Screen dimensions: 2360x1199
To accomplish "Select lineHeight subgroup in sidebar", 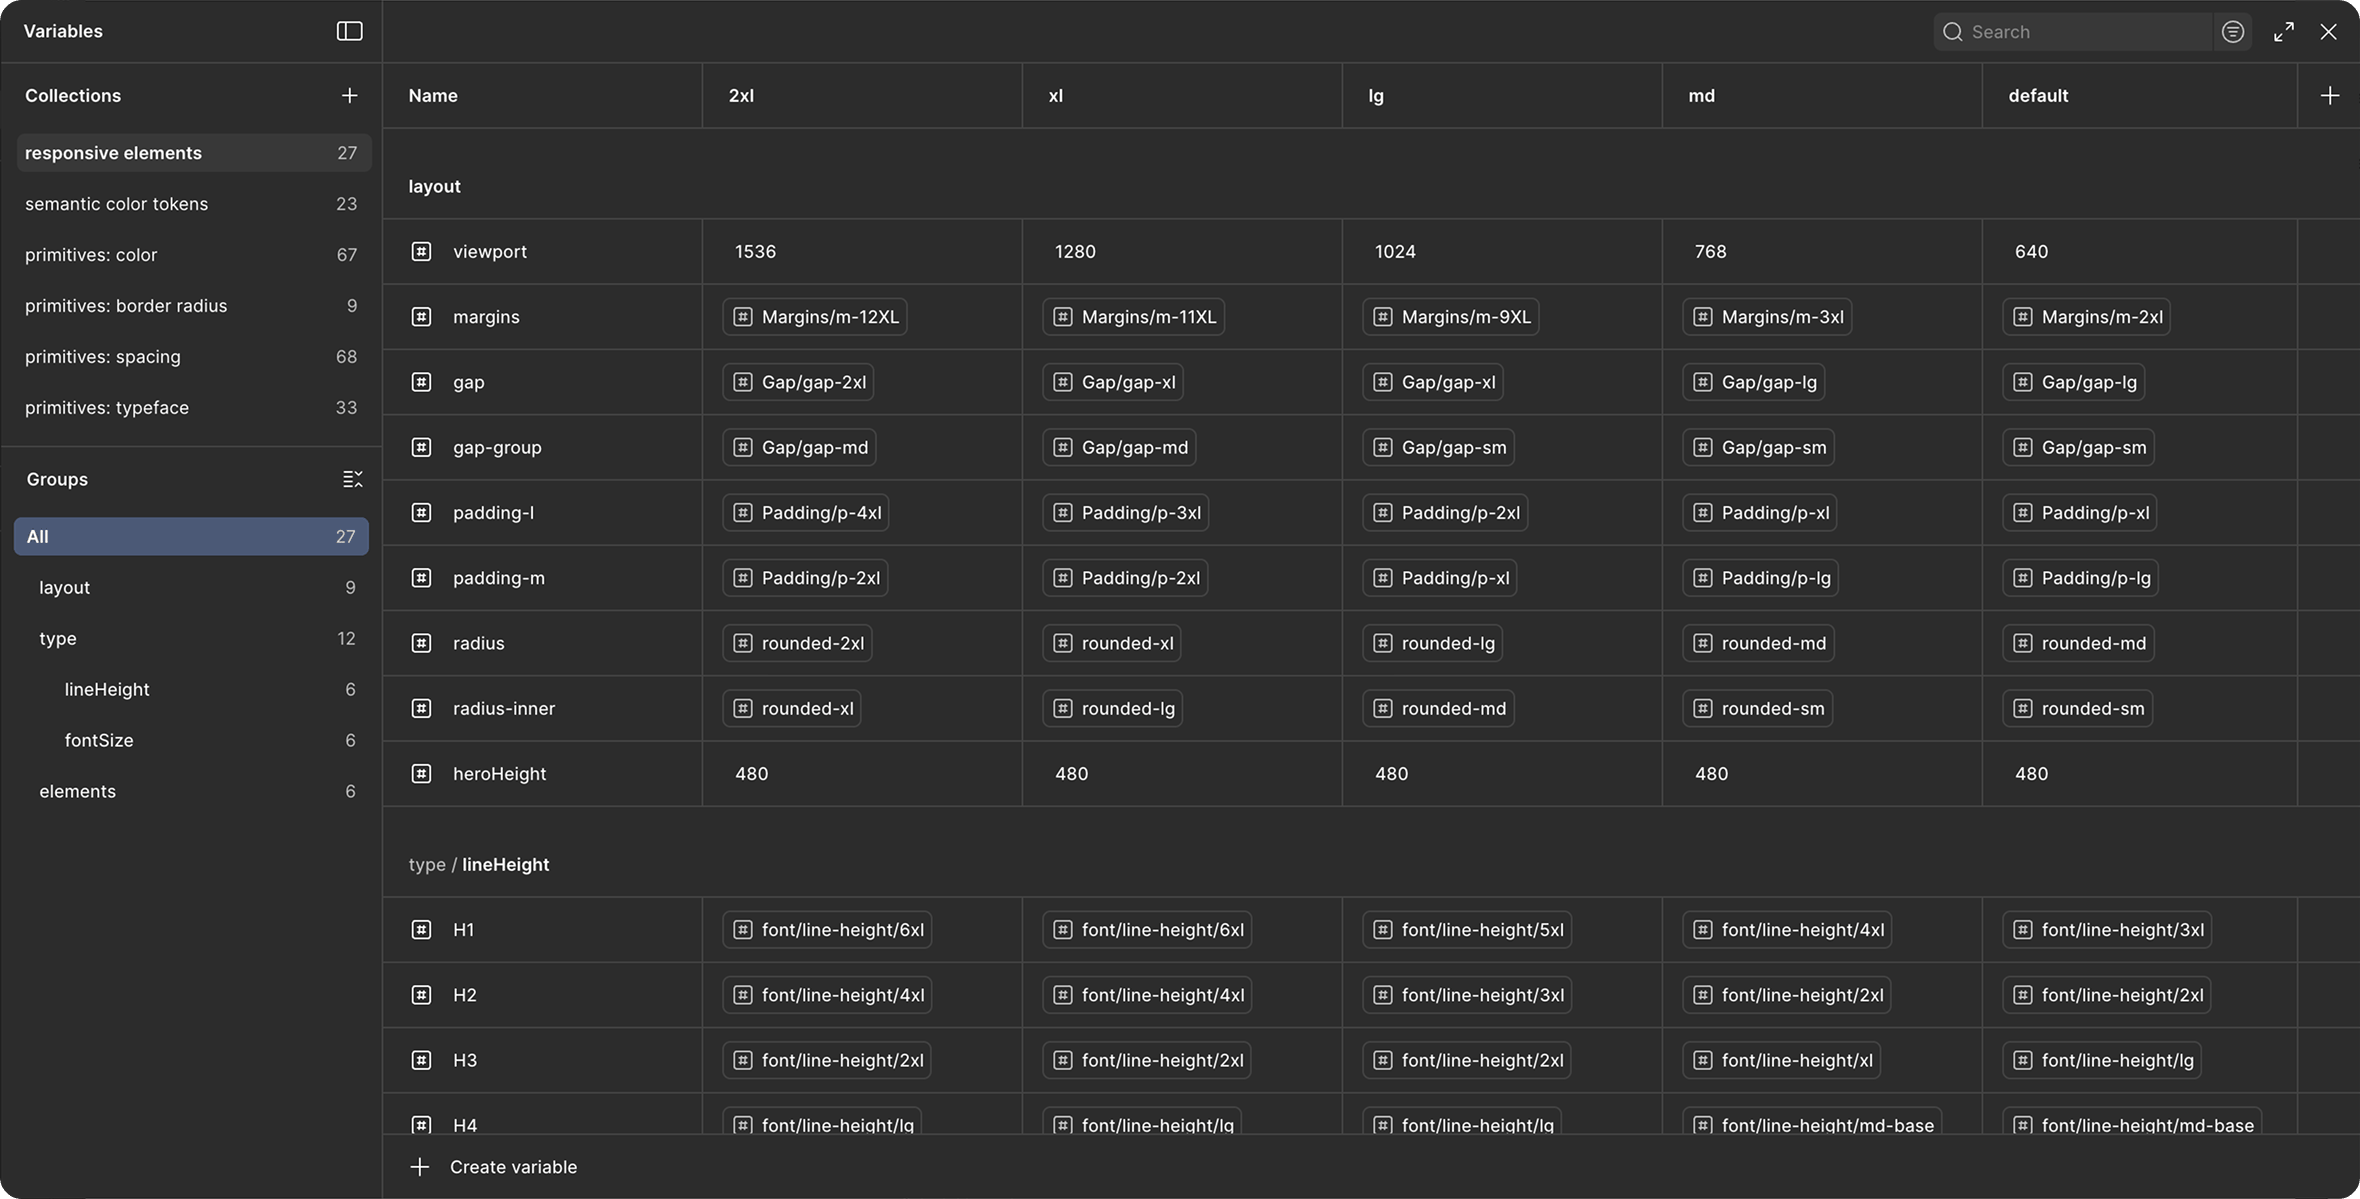I will coord(107,689).
